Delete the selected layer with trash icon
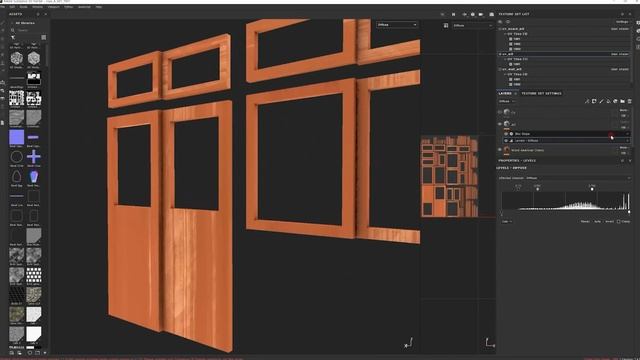The width and height of the screenshot is (640, 360). [629, 101]
